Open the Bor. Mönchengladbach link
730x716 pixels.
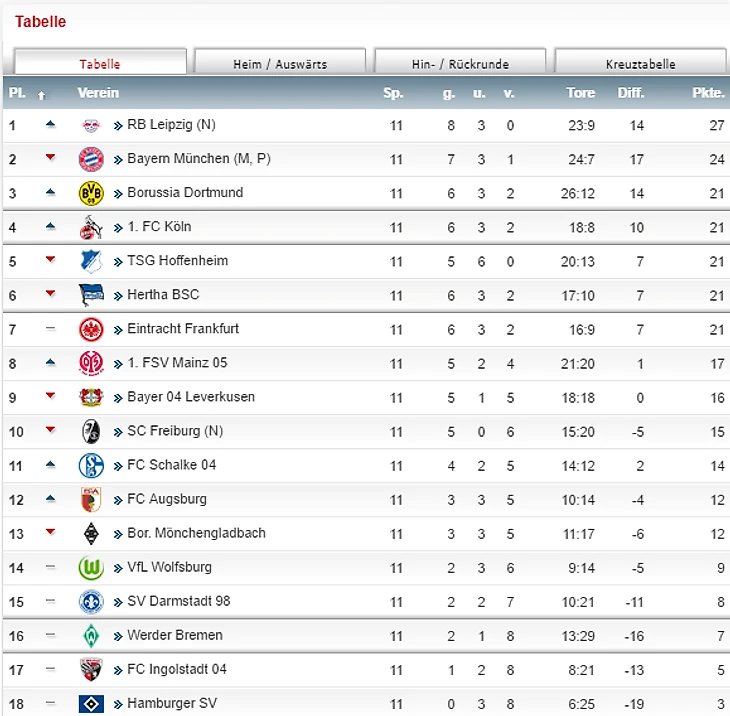(196, 533)
